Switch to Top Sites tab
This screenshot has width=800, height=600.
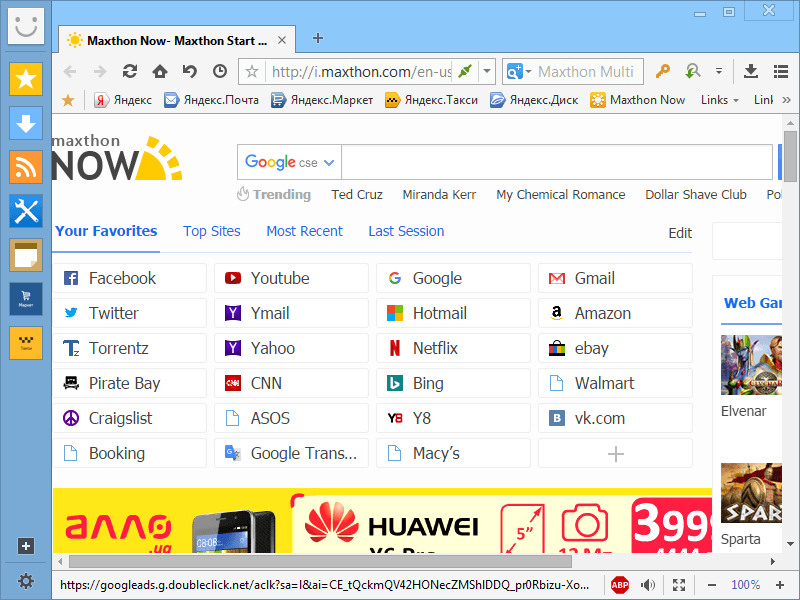pos(212,231)
